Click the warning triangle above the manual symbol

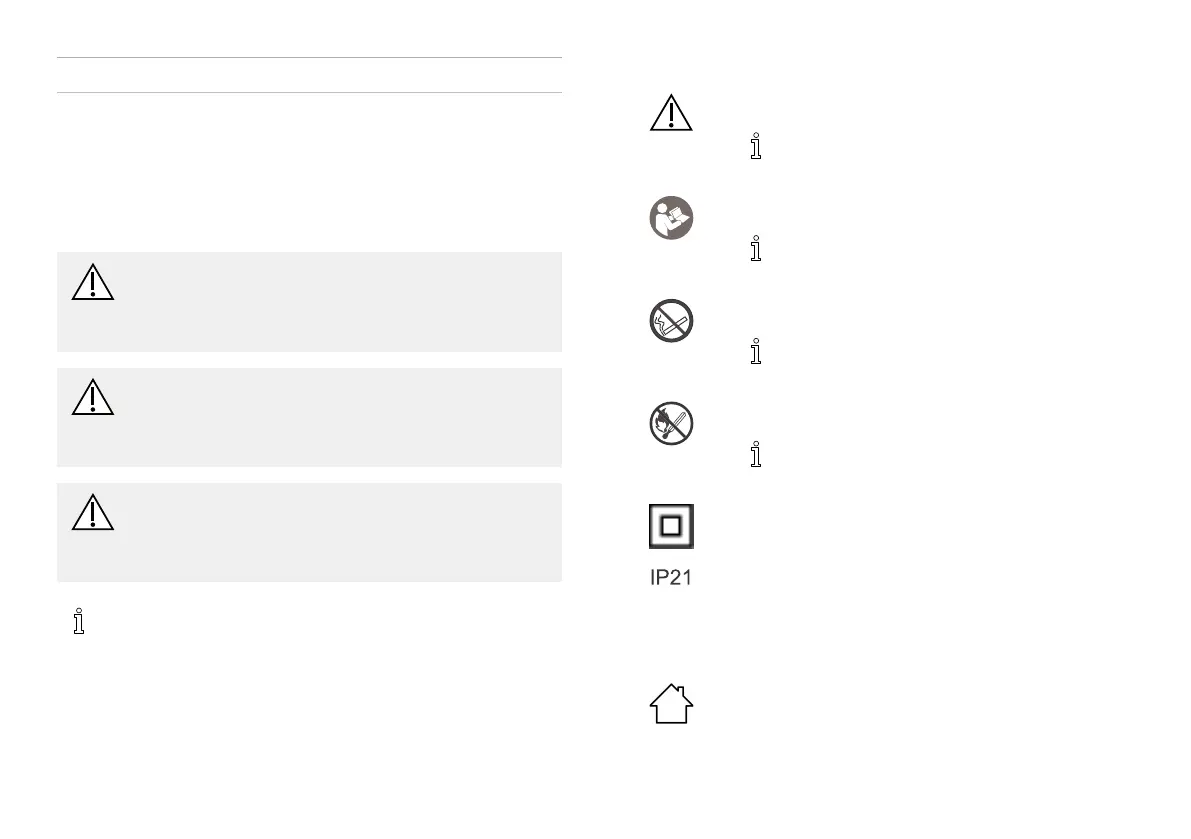click(671, 113)
